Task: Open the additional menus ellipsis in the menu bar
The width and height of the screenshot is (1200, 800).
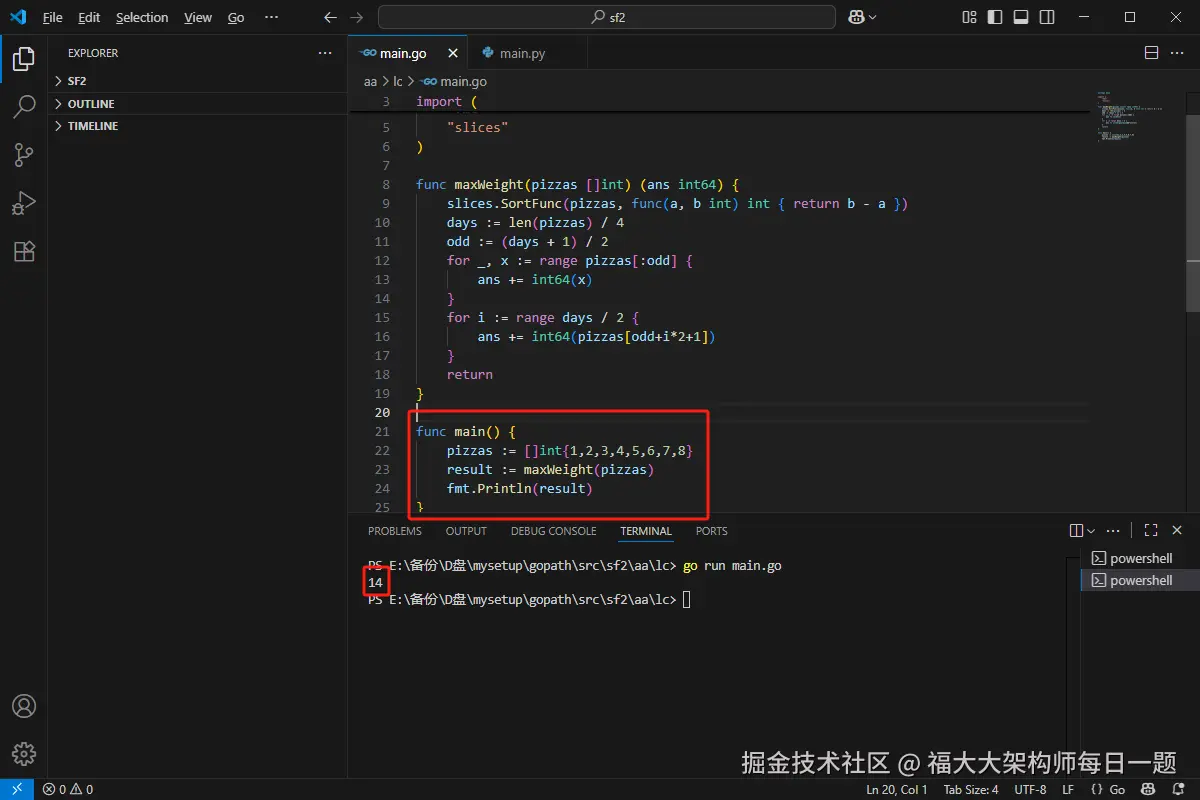Action: click(x=271, y=17)
